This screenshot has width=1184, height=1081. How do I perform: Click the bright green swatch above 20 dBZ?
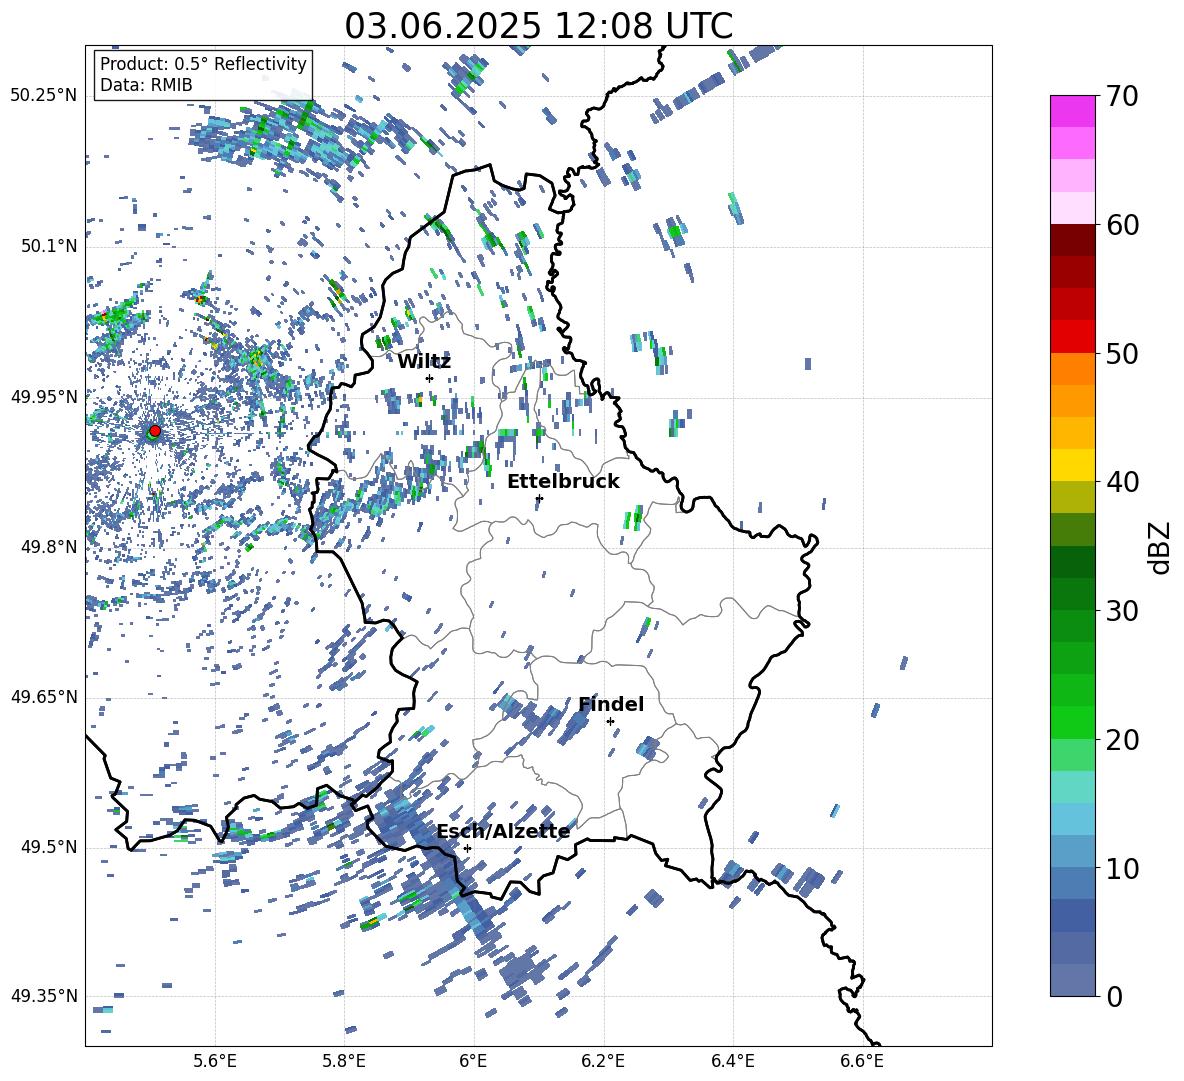pos(1073,722)
